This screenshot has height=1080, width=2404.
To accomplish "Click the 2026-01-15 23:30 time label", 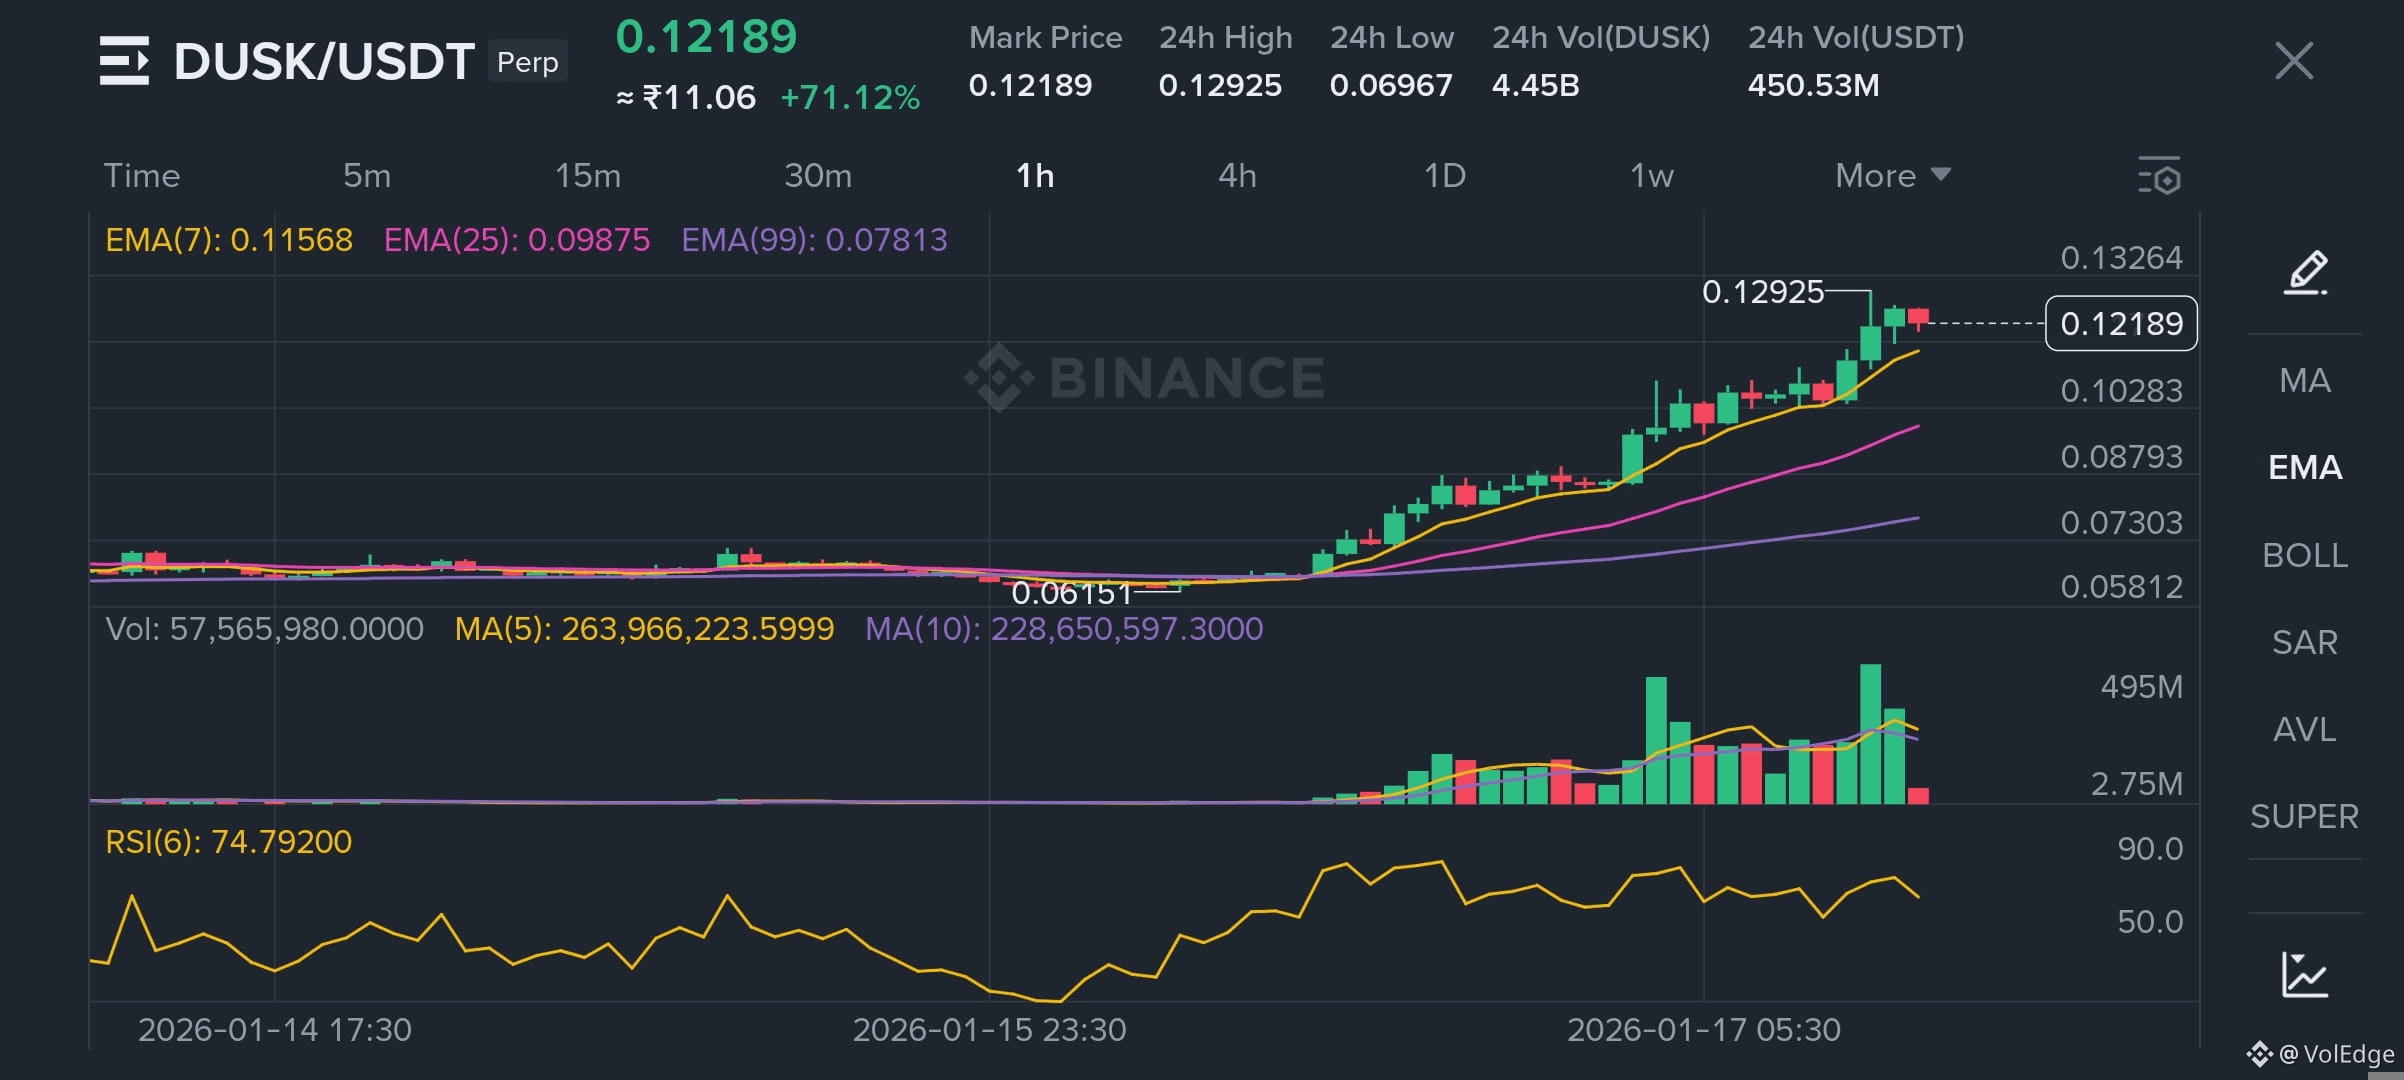I will coord(989,1030).
